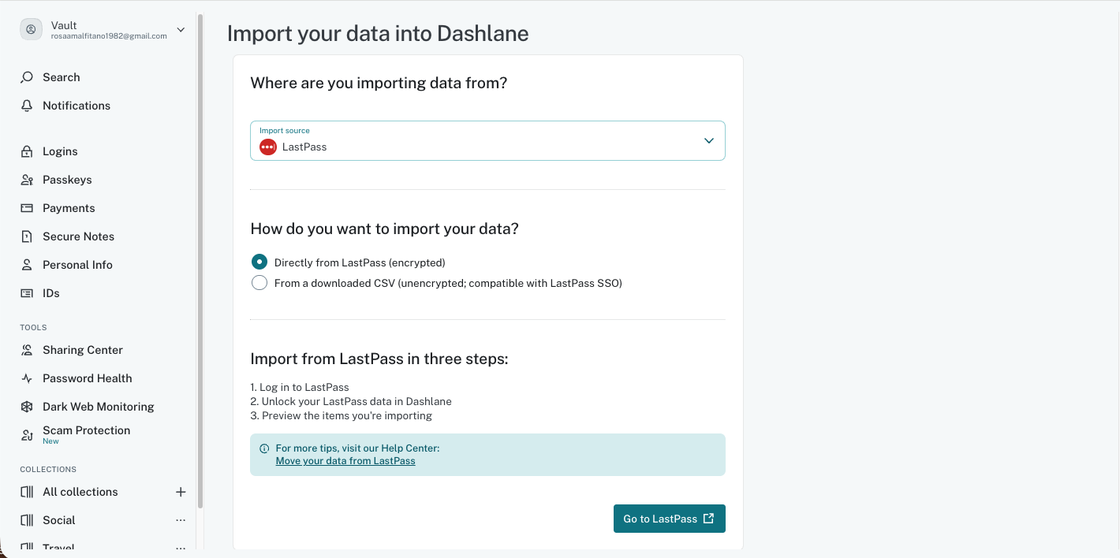Click the Scam Protection icon
Image resolution: width=1120 pixels, height=558 pixels.
(x=27, y=434)
